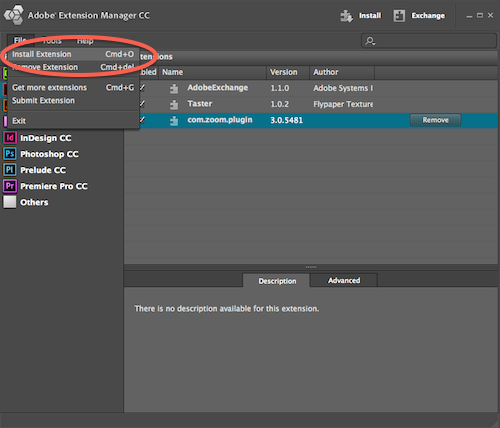Toggle the Taster enabled checkbox
Image resolution: width=500 pixels, height=428 pixels.
[142, 104]
